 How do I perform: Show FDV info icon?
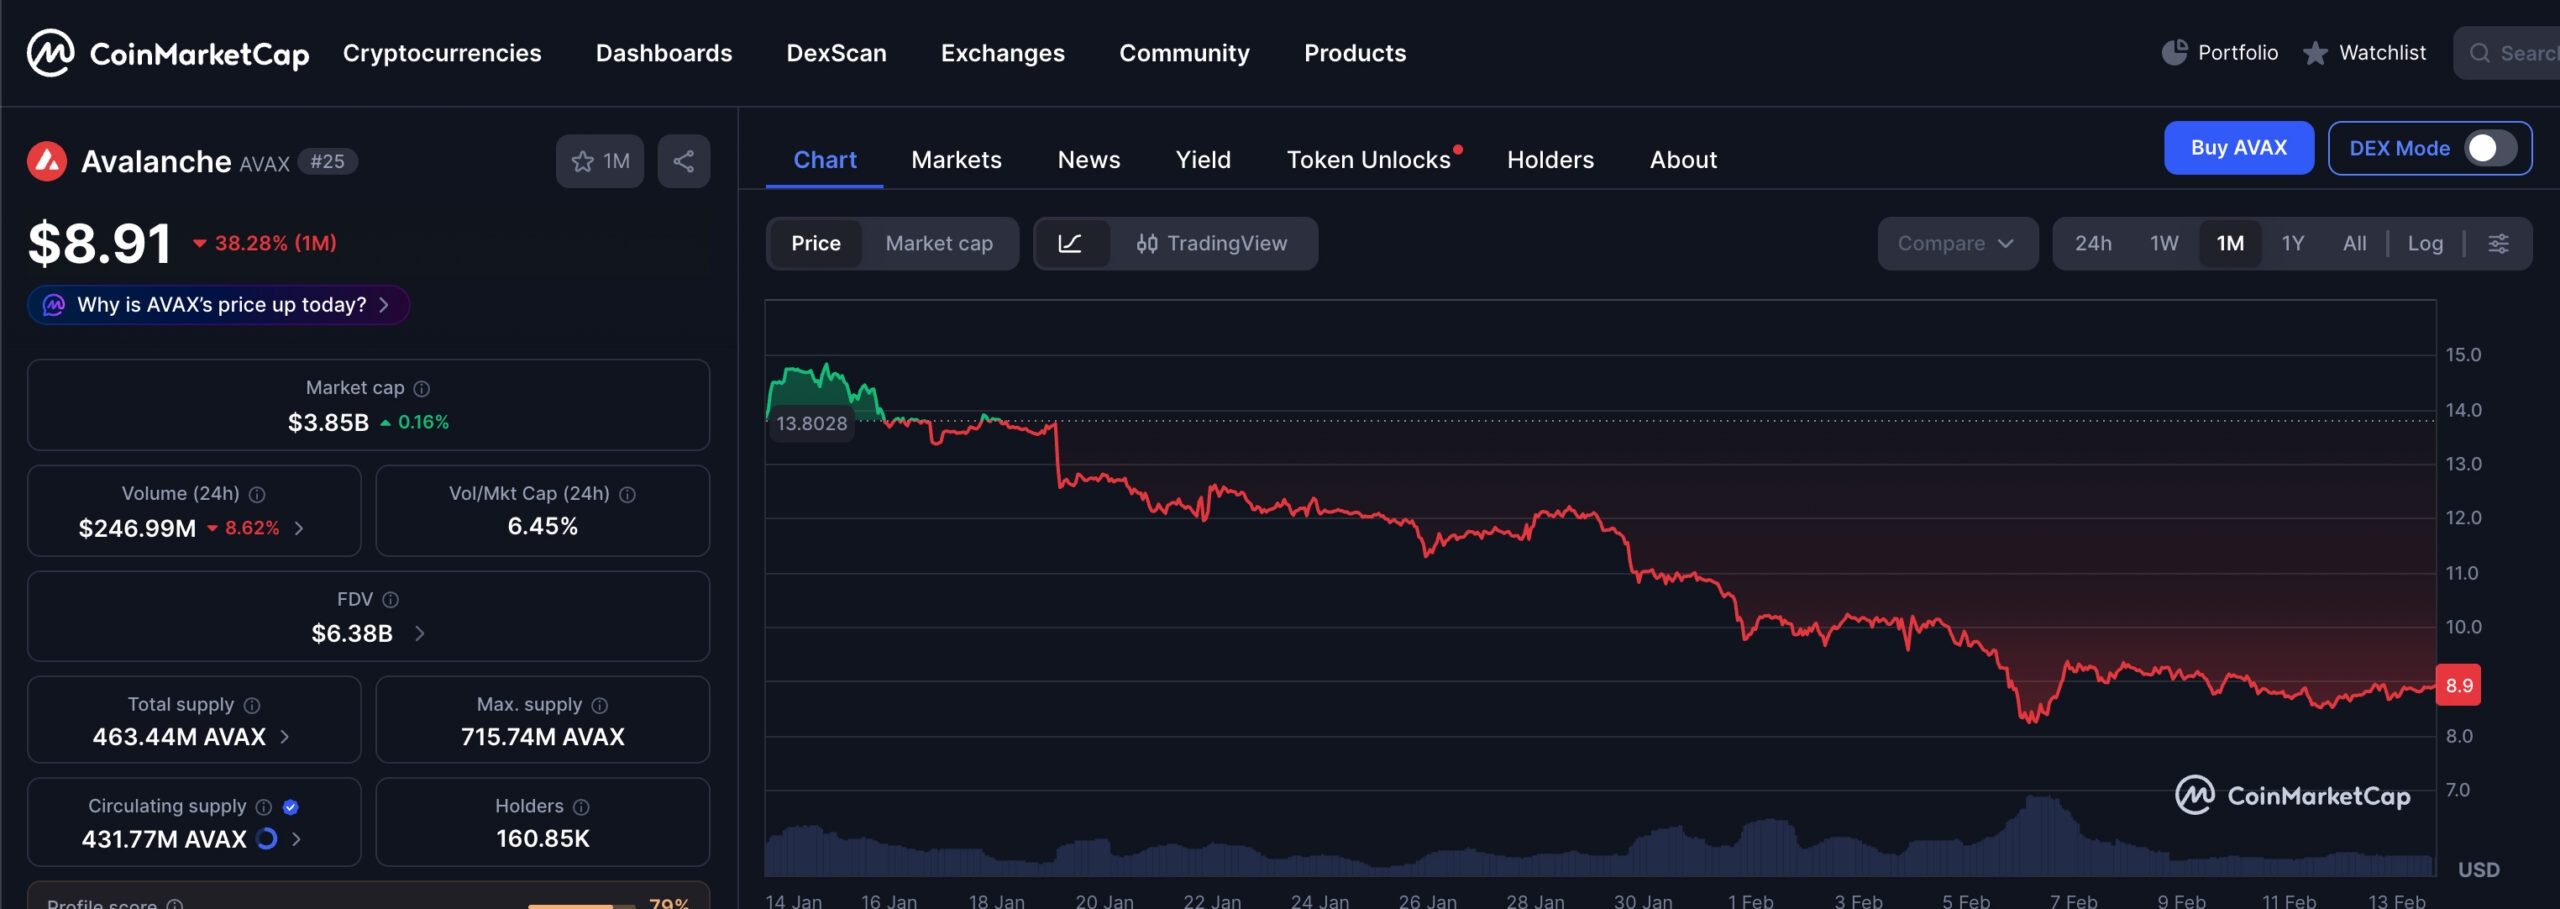[391, 600]
